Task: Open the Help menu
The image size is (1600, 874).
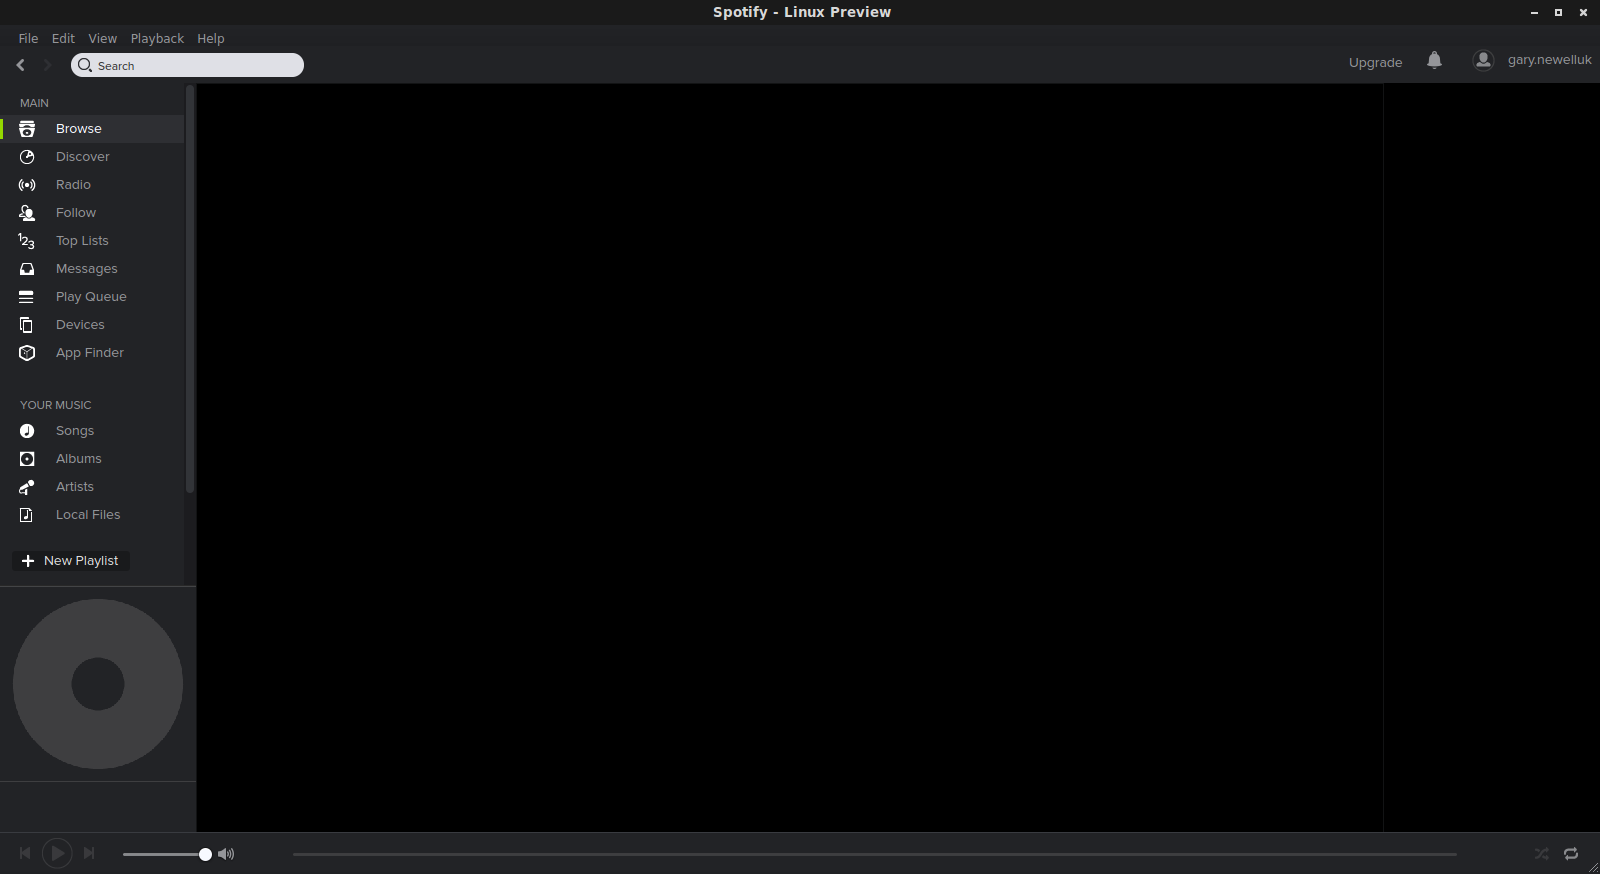Action: pos(211,38)
